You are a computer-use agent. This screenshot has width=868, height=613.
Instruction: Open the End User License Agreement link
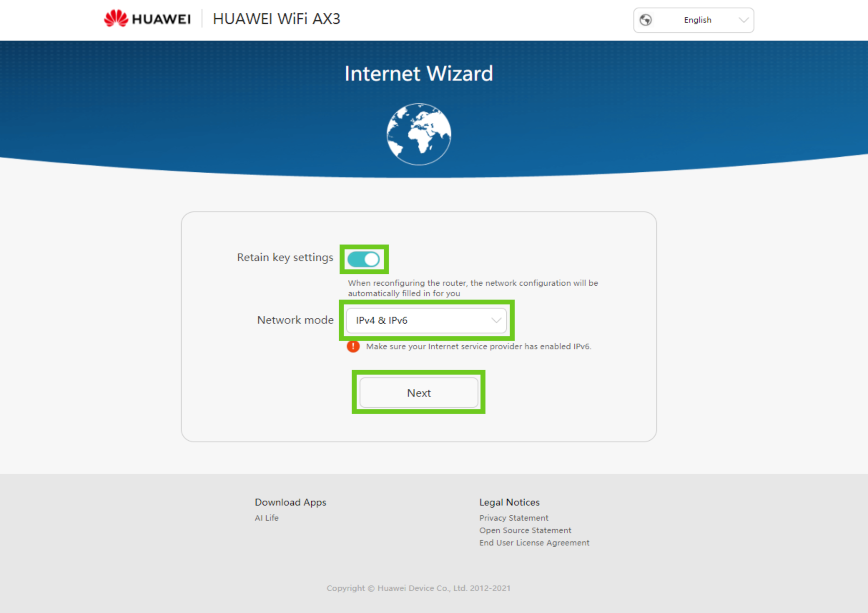tap(534, 543)
